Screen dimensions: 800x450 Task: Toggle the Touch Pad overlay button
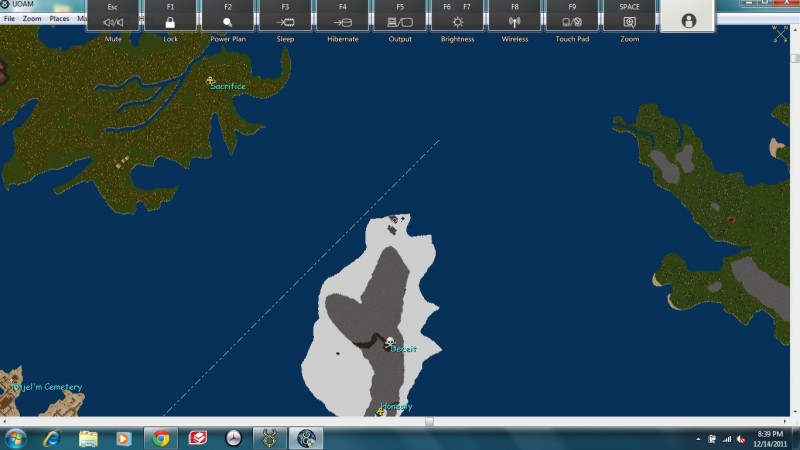(x=572, y=21)
